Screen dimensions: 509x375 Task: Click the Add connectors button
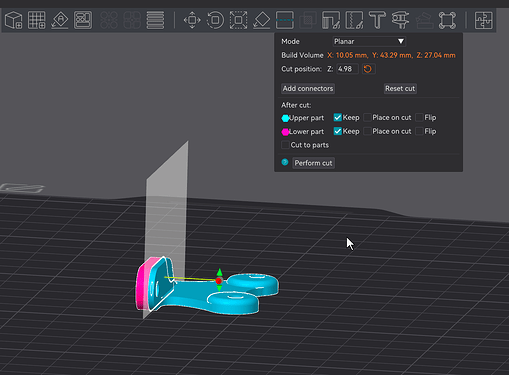[x=308, y=88]
